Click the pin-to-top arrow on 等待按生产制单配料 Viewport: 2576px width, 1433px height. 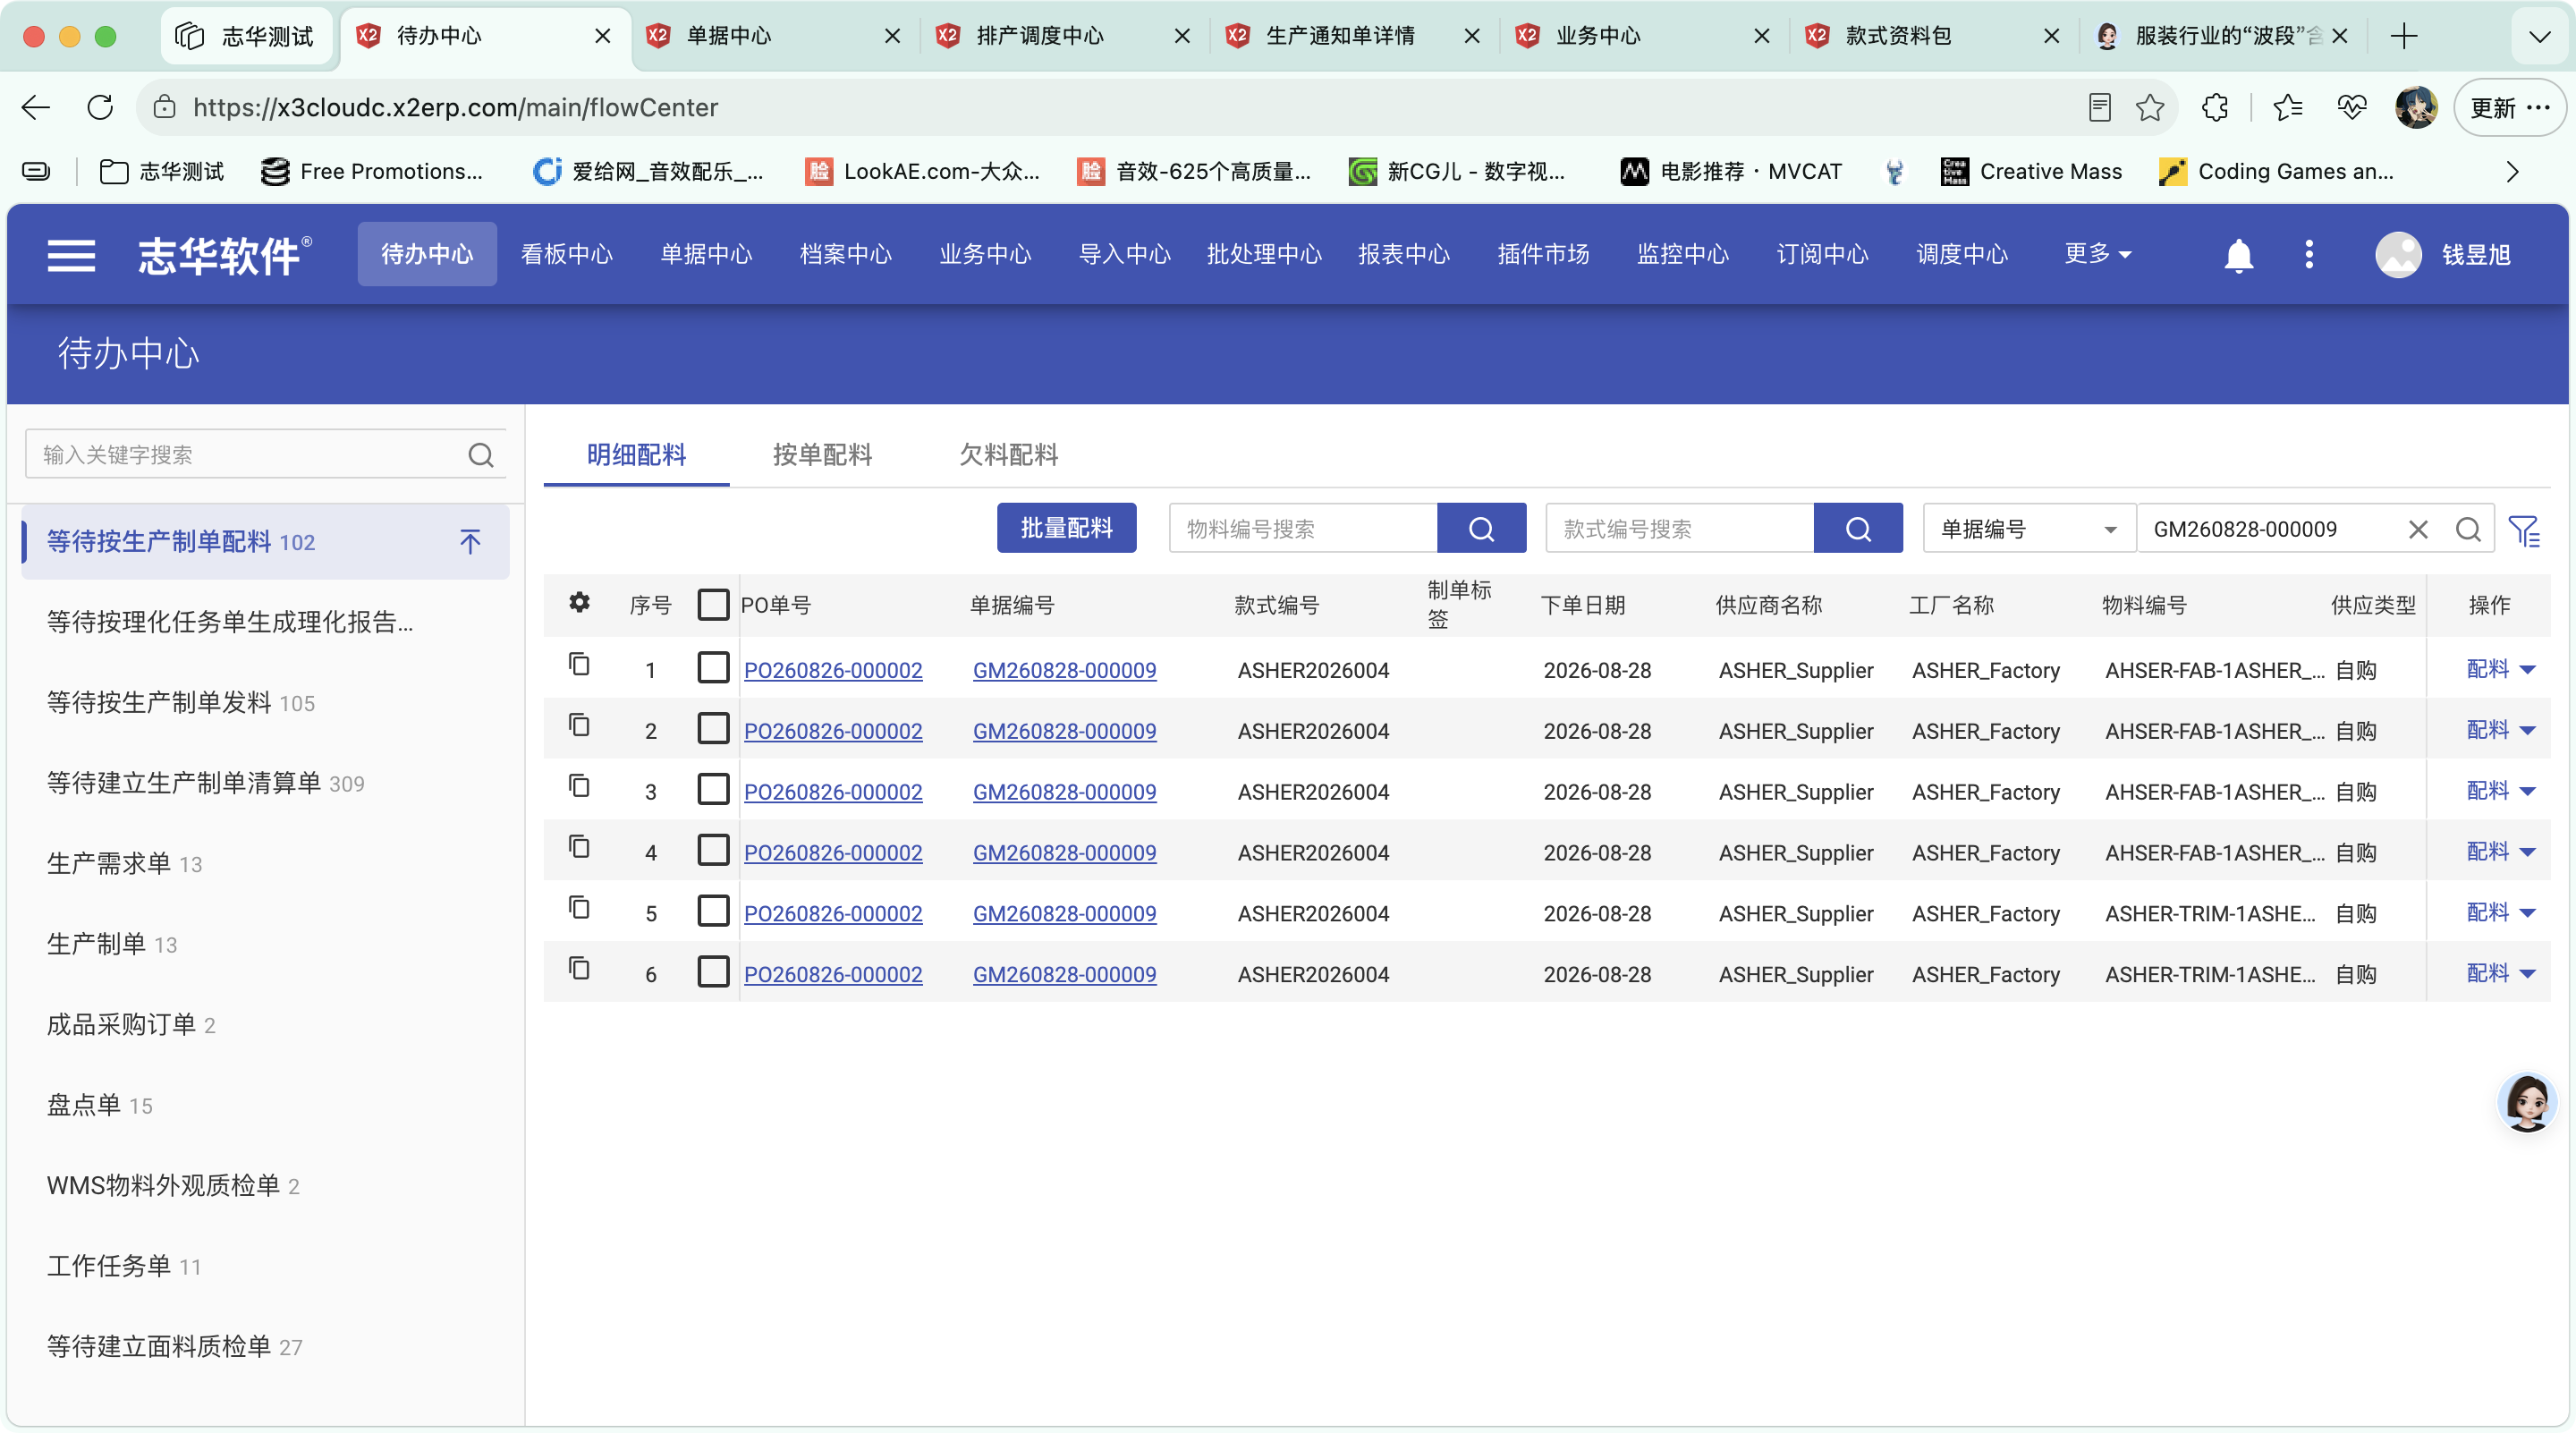click(470, 541)
